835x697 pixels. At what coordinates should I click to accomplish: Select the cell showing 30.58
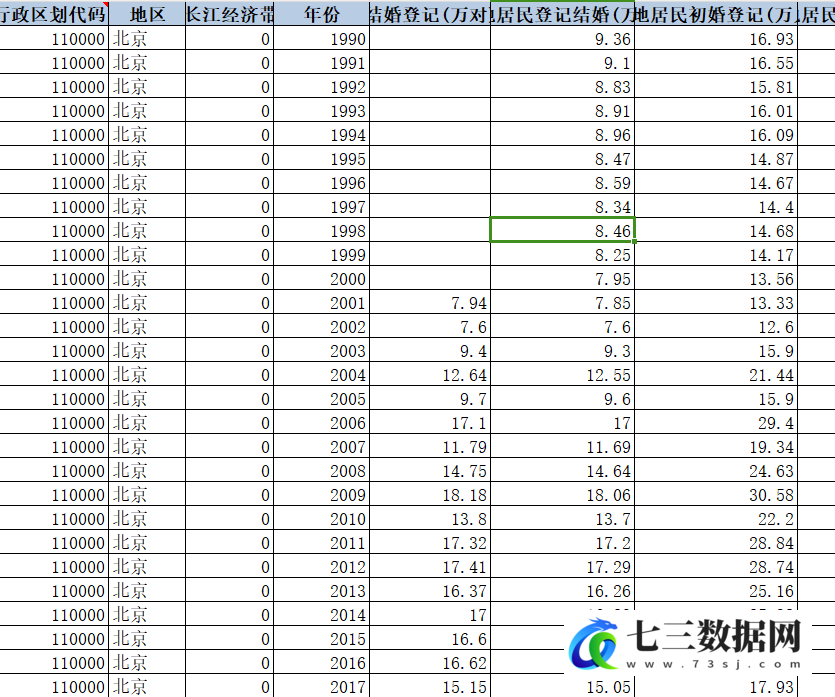point(716,494)
